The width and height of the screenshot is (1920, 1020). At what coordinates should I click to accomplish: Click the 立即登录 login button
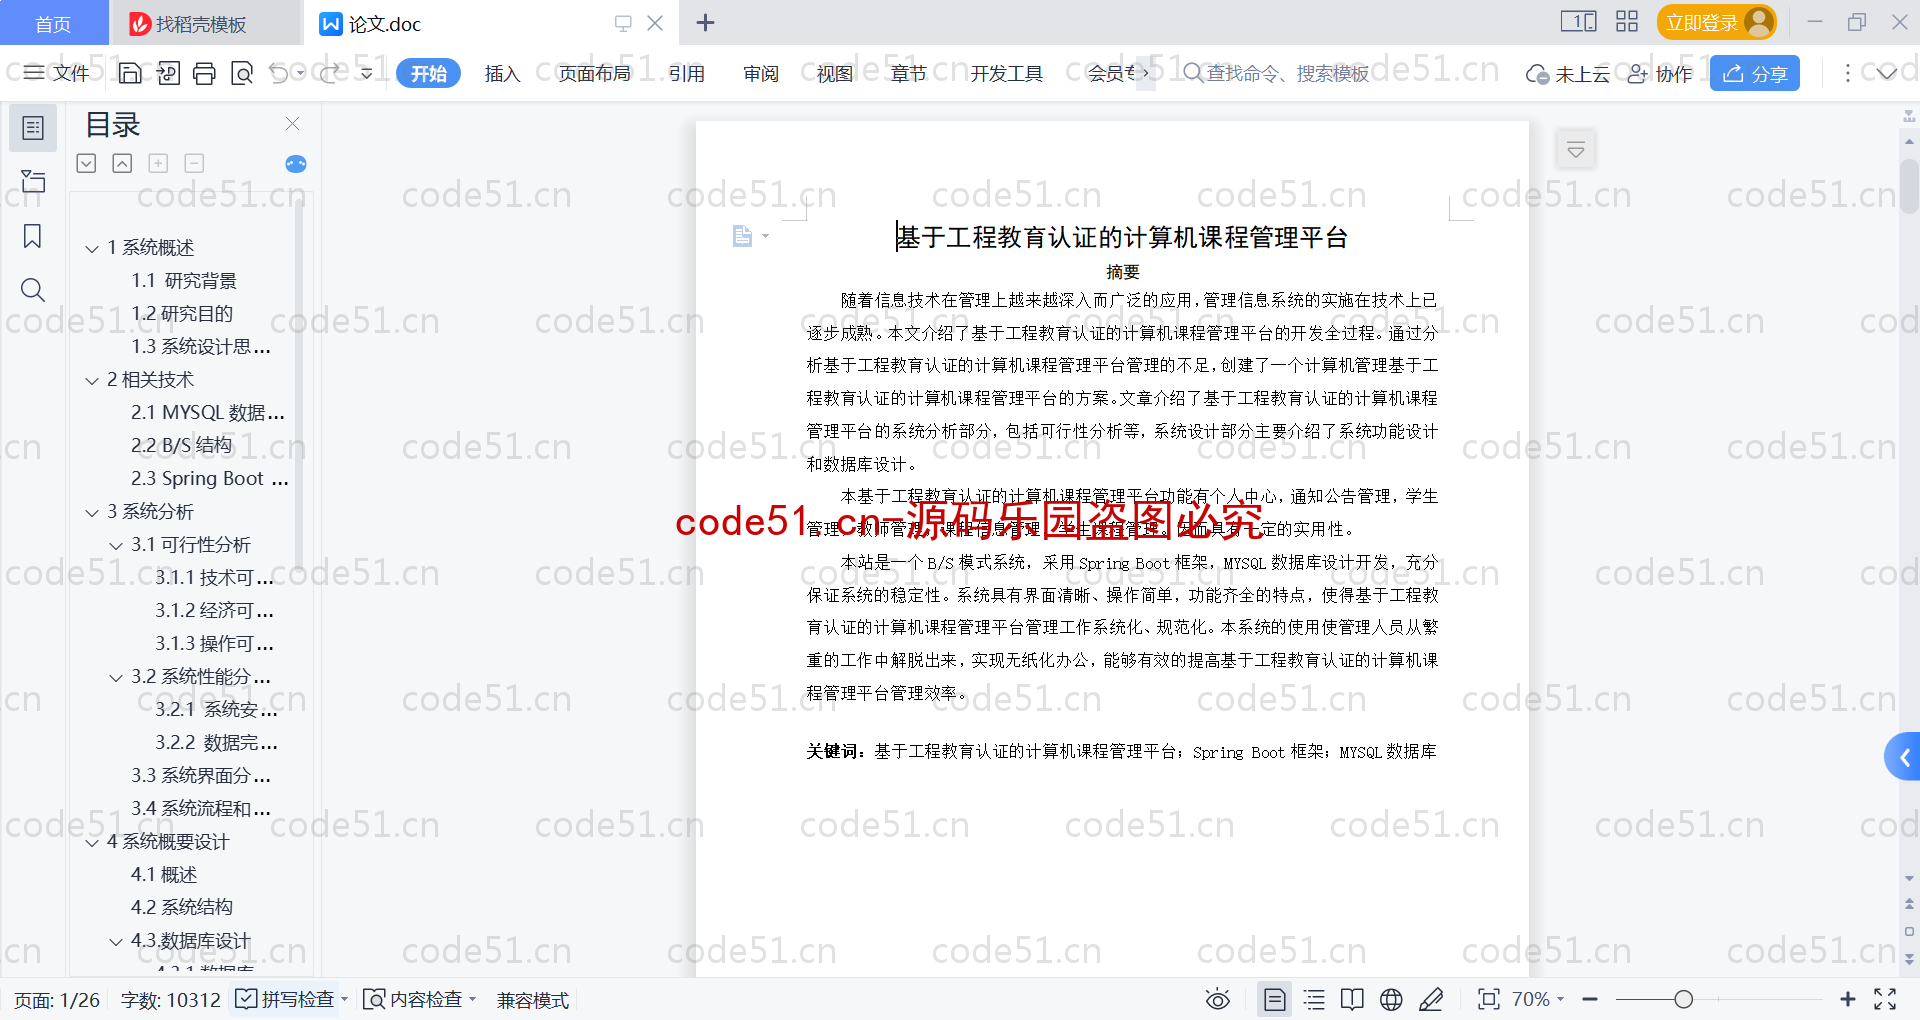coord(1716,22)
